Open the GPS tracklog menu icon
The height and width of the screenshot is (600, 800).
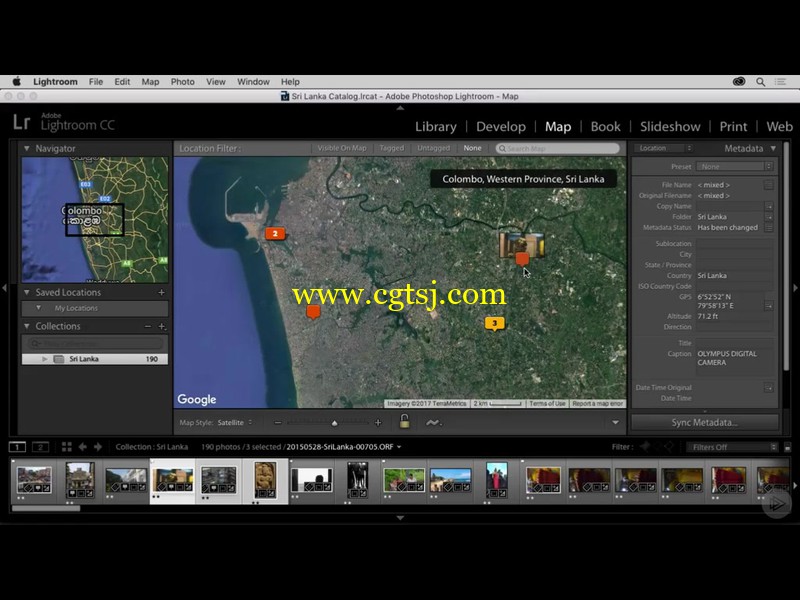(x=434, y=422)
